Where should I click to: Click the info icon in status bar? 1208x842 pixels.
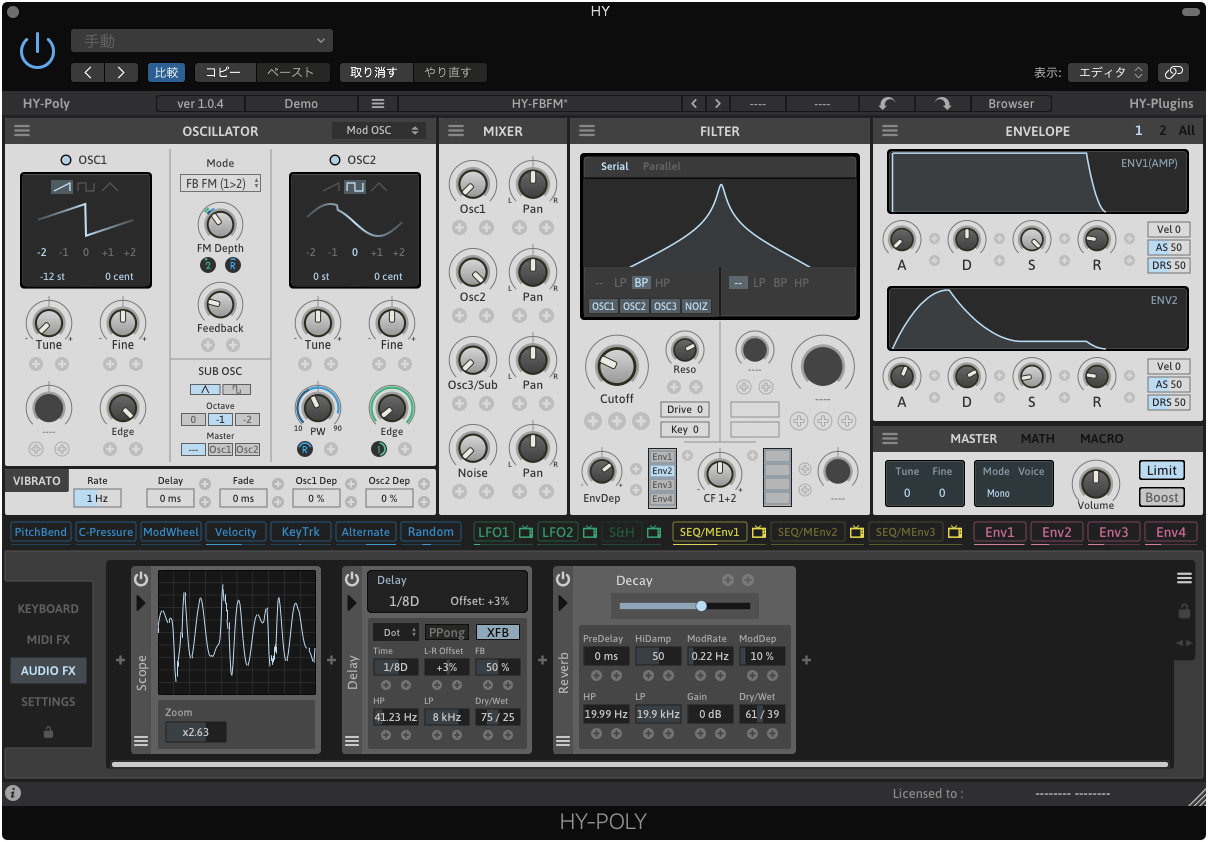13,793
